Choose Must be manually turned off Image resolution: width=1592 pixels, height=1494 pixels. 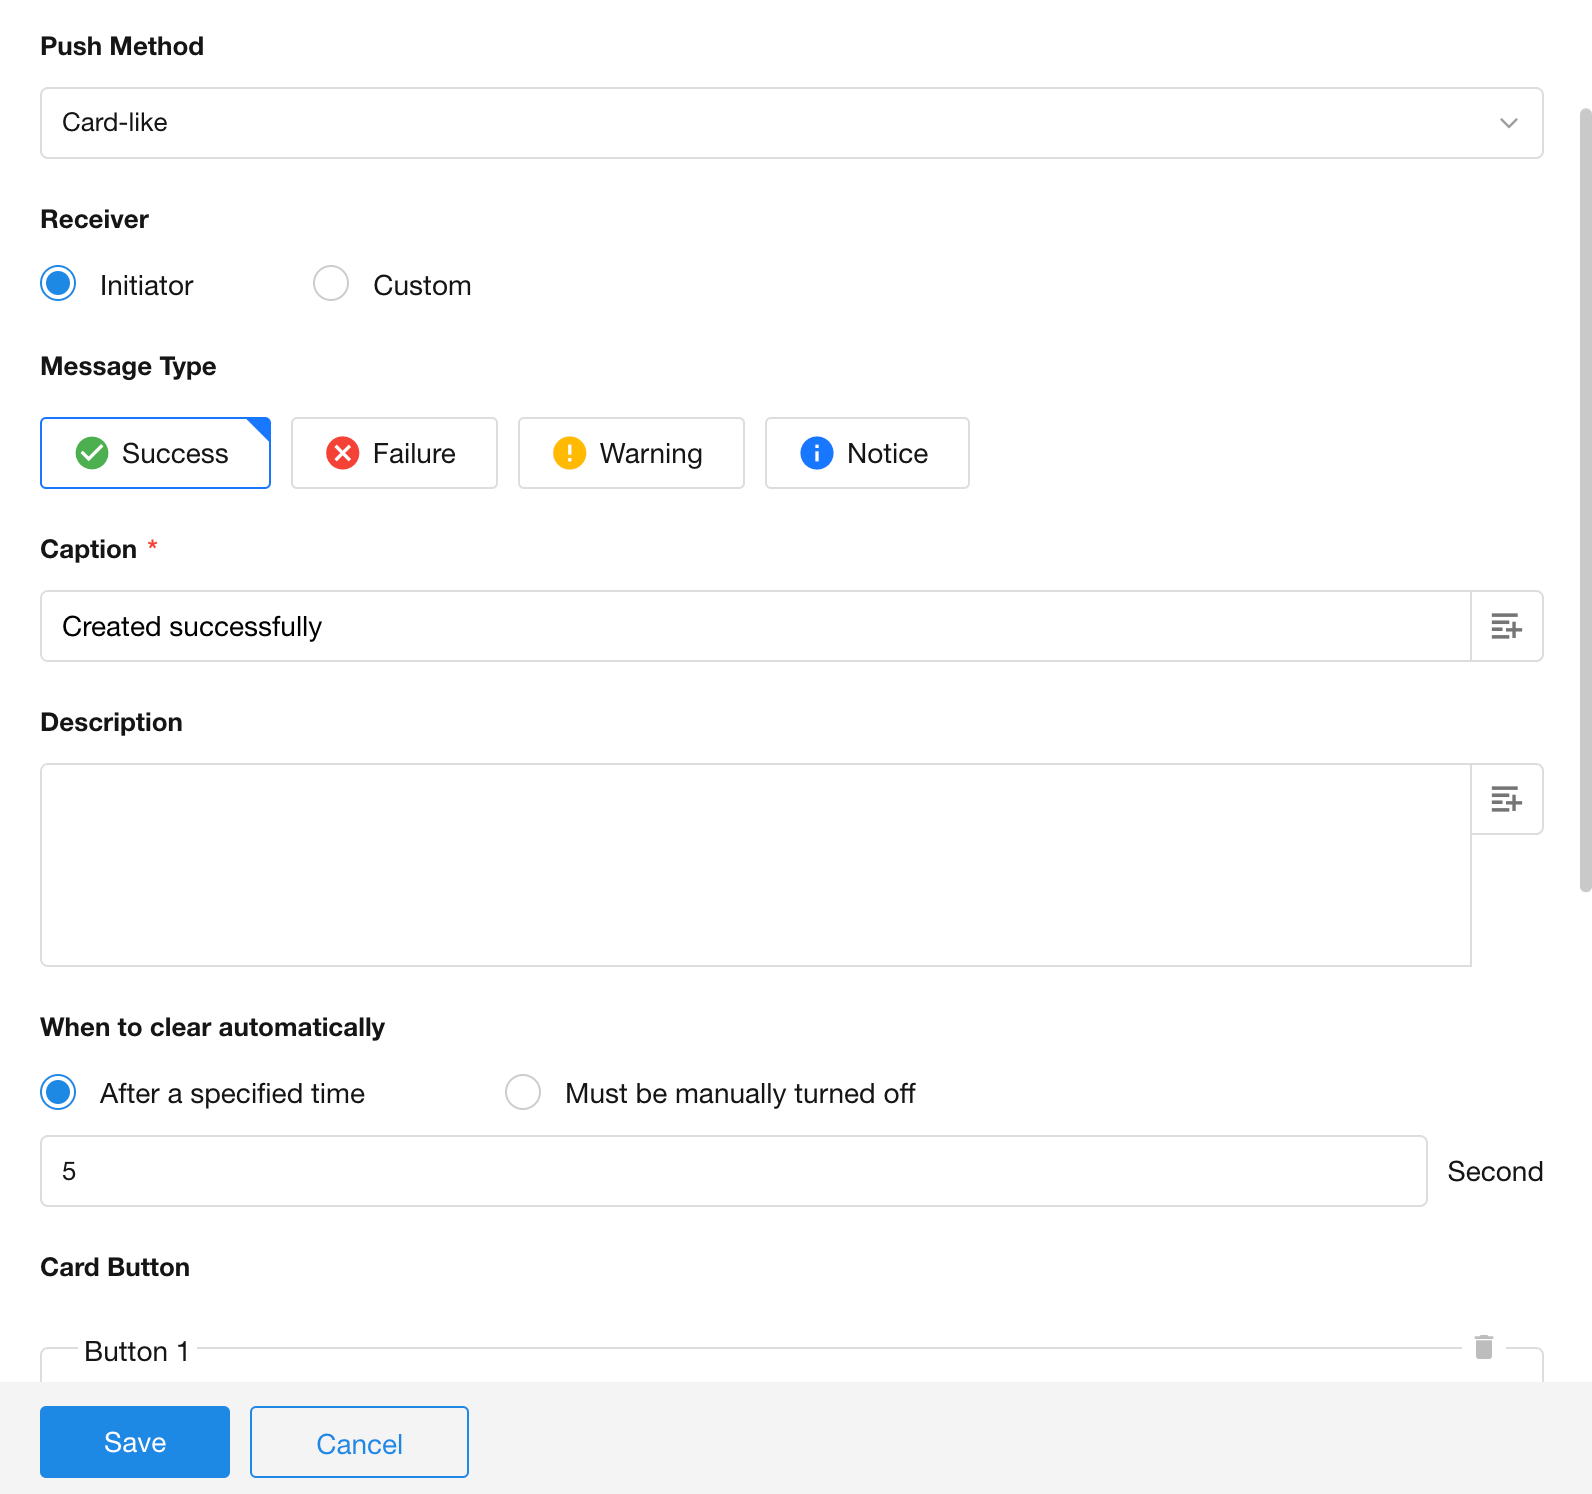coord(523,1092)
